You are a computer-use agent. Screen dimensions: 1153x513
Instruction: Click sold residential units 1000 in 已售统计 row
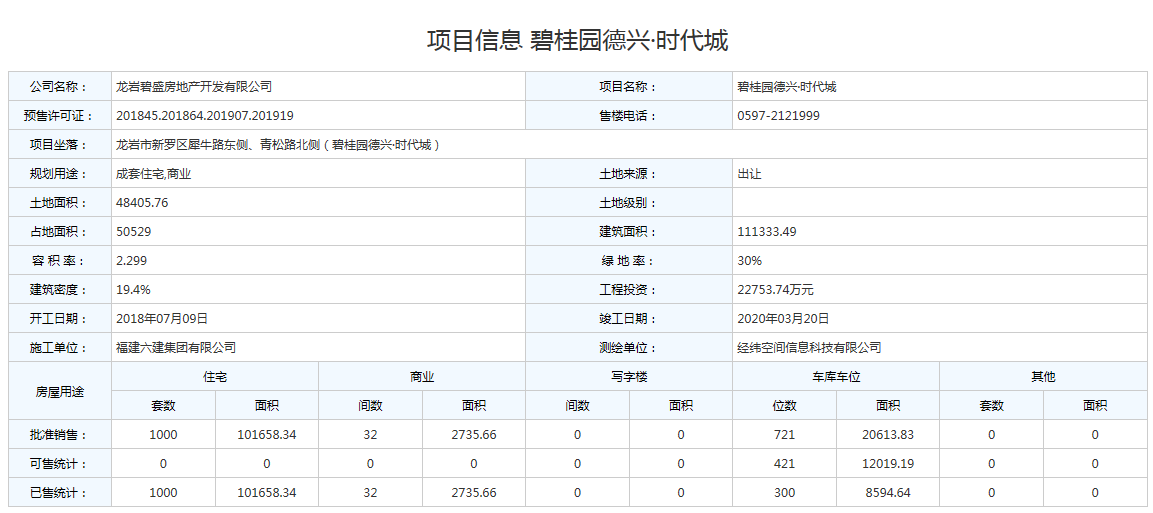[x=163, y=492]
